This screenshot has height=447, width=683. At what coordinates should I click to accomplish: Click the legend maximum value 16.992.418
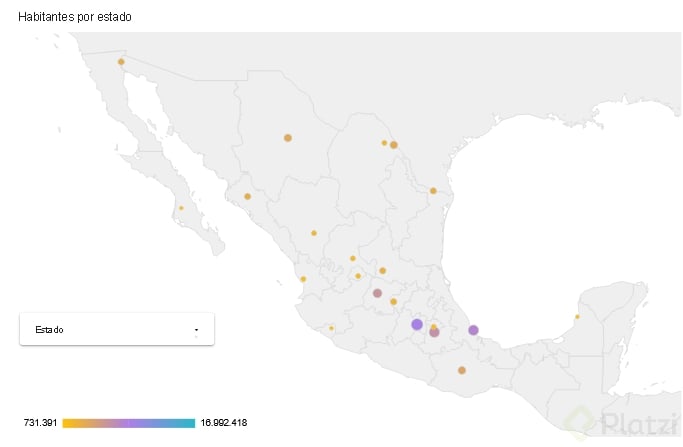[223, 423]
